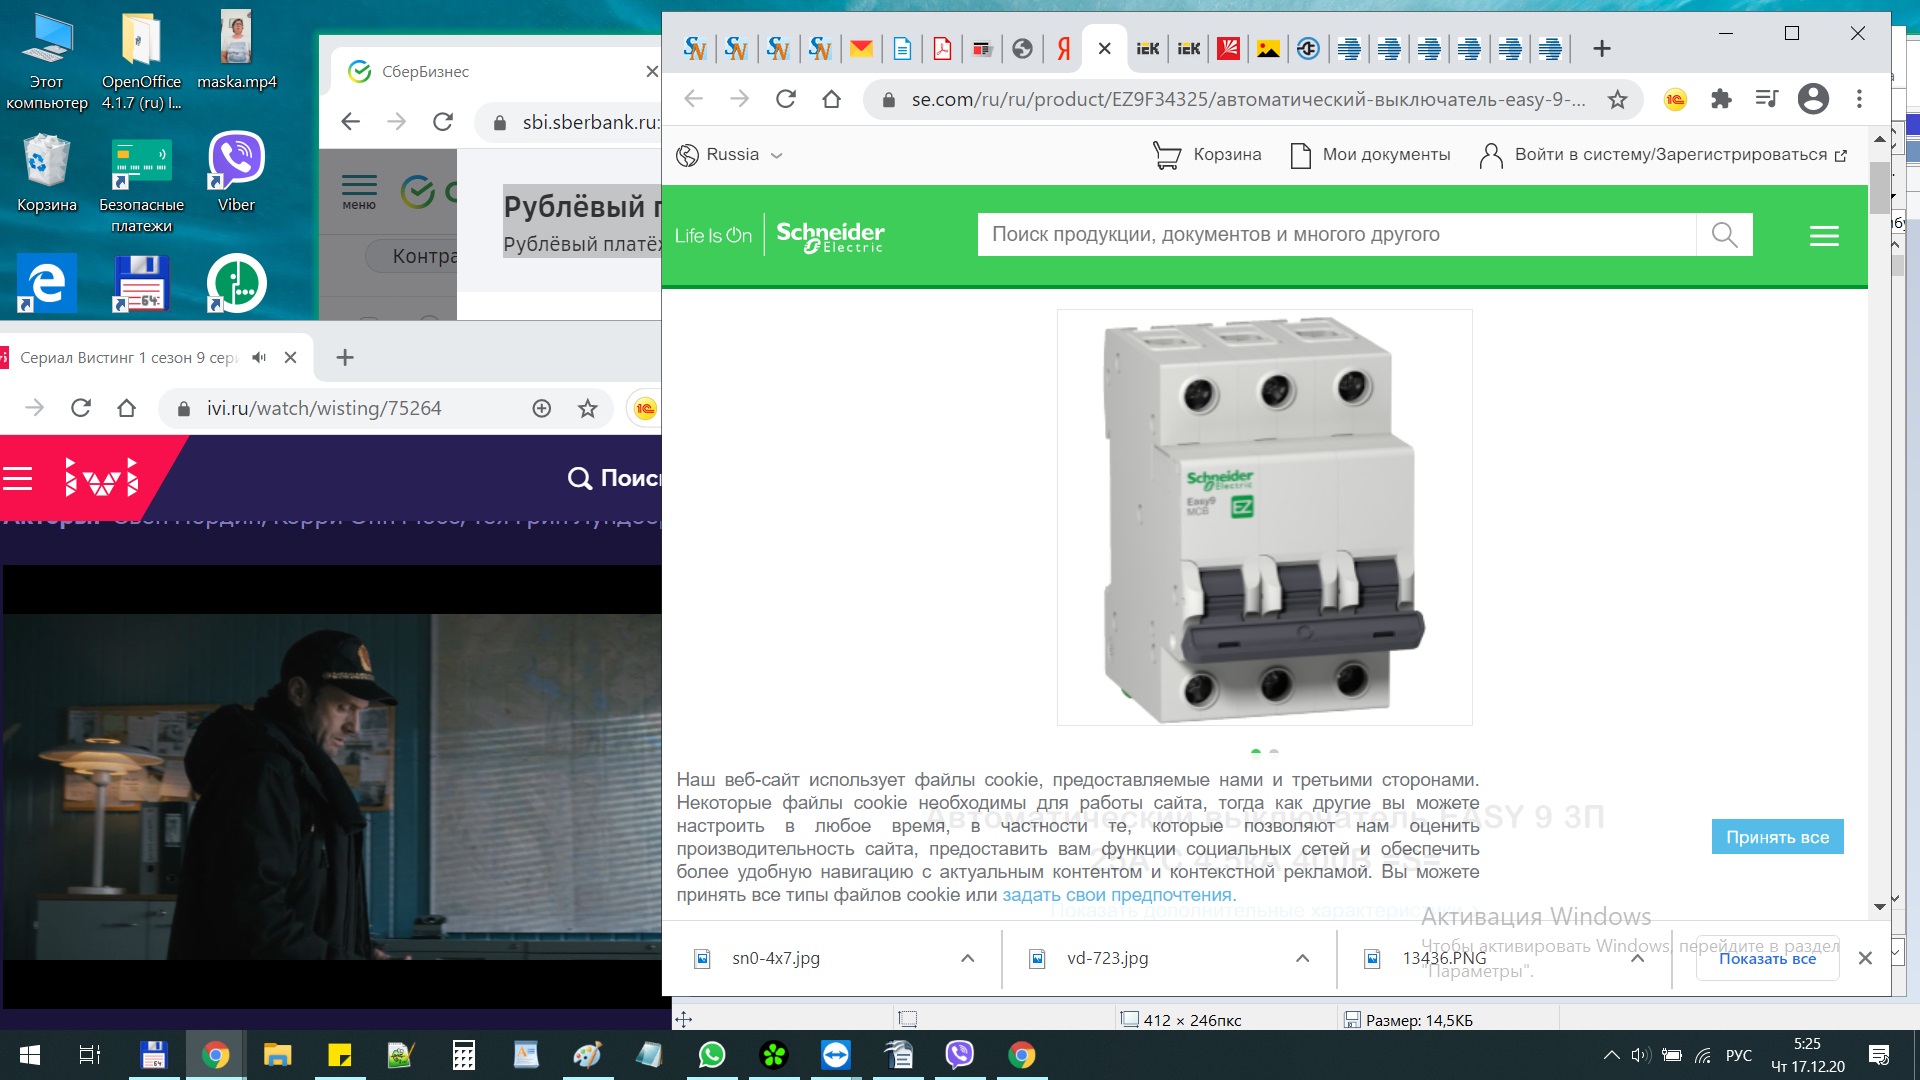This screenshot has height=1080, width=1920.
Task: Close the Сериал Вистинг tab
Action: (290, 357)
